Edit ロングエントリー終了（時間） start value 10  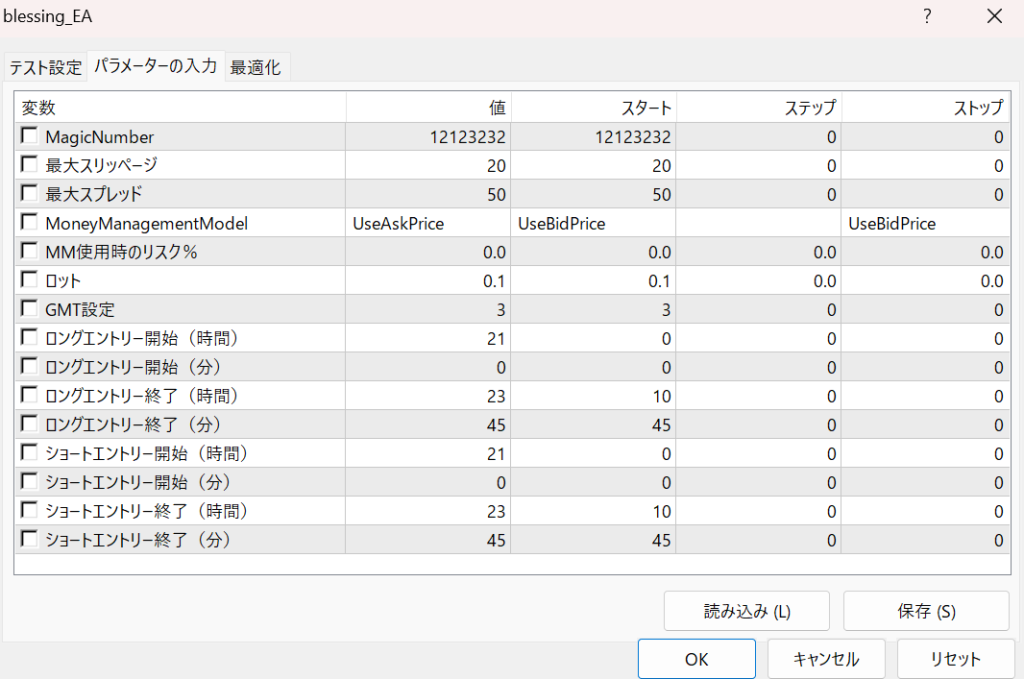[593, 396]
